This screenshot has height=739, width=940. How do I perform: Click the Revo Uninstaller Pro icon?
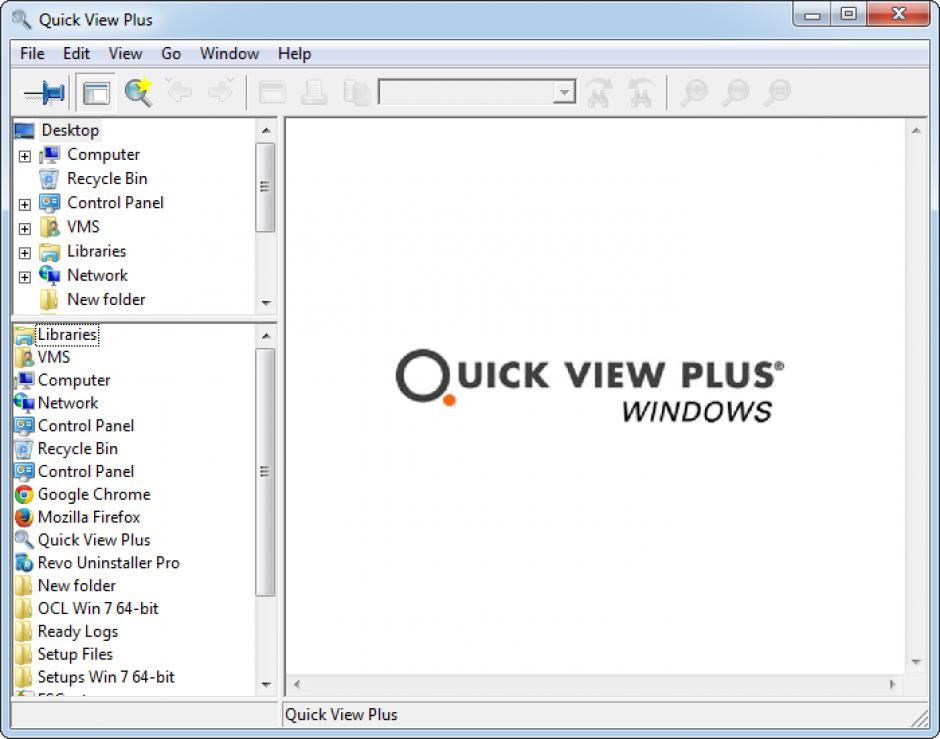pyautogui.click(x=24, y=563)
